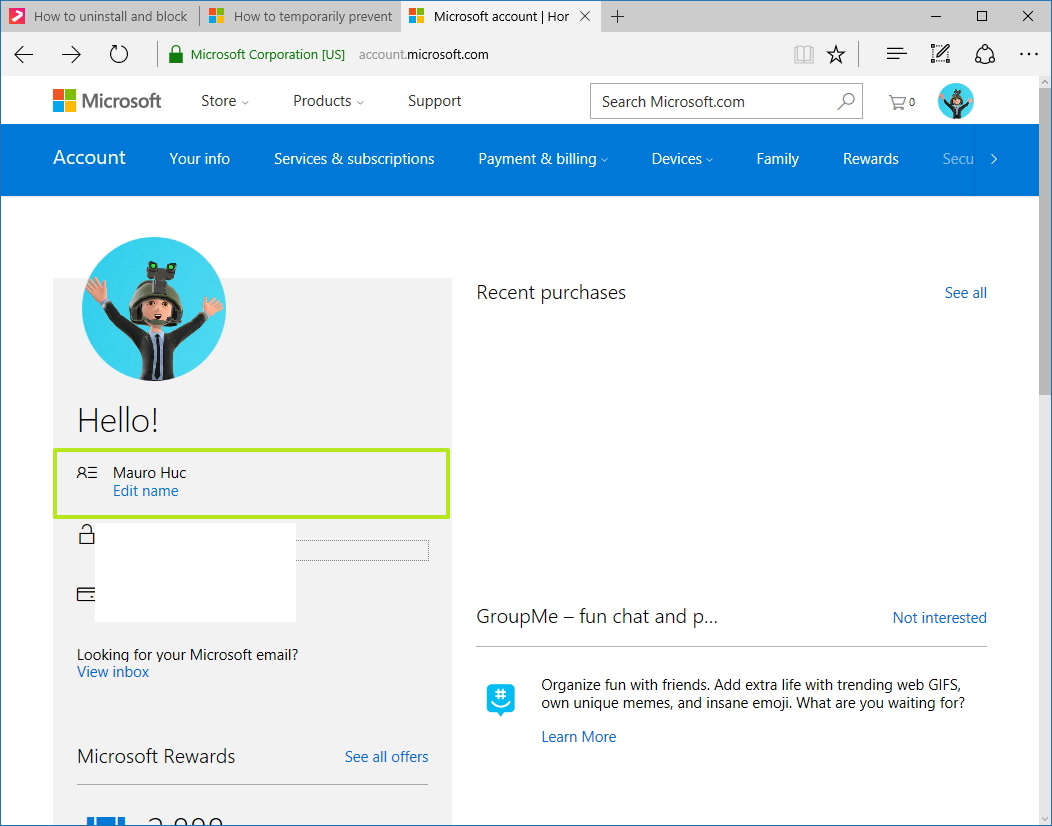Open the Hub lines icon
The width and height of the screenshot is (1052, 826).
point(896,54)
